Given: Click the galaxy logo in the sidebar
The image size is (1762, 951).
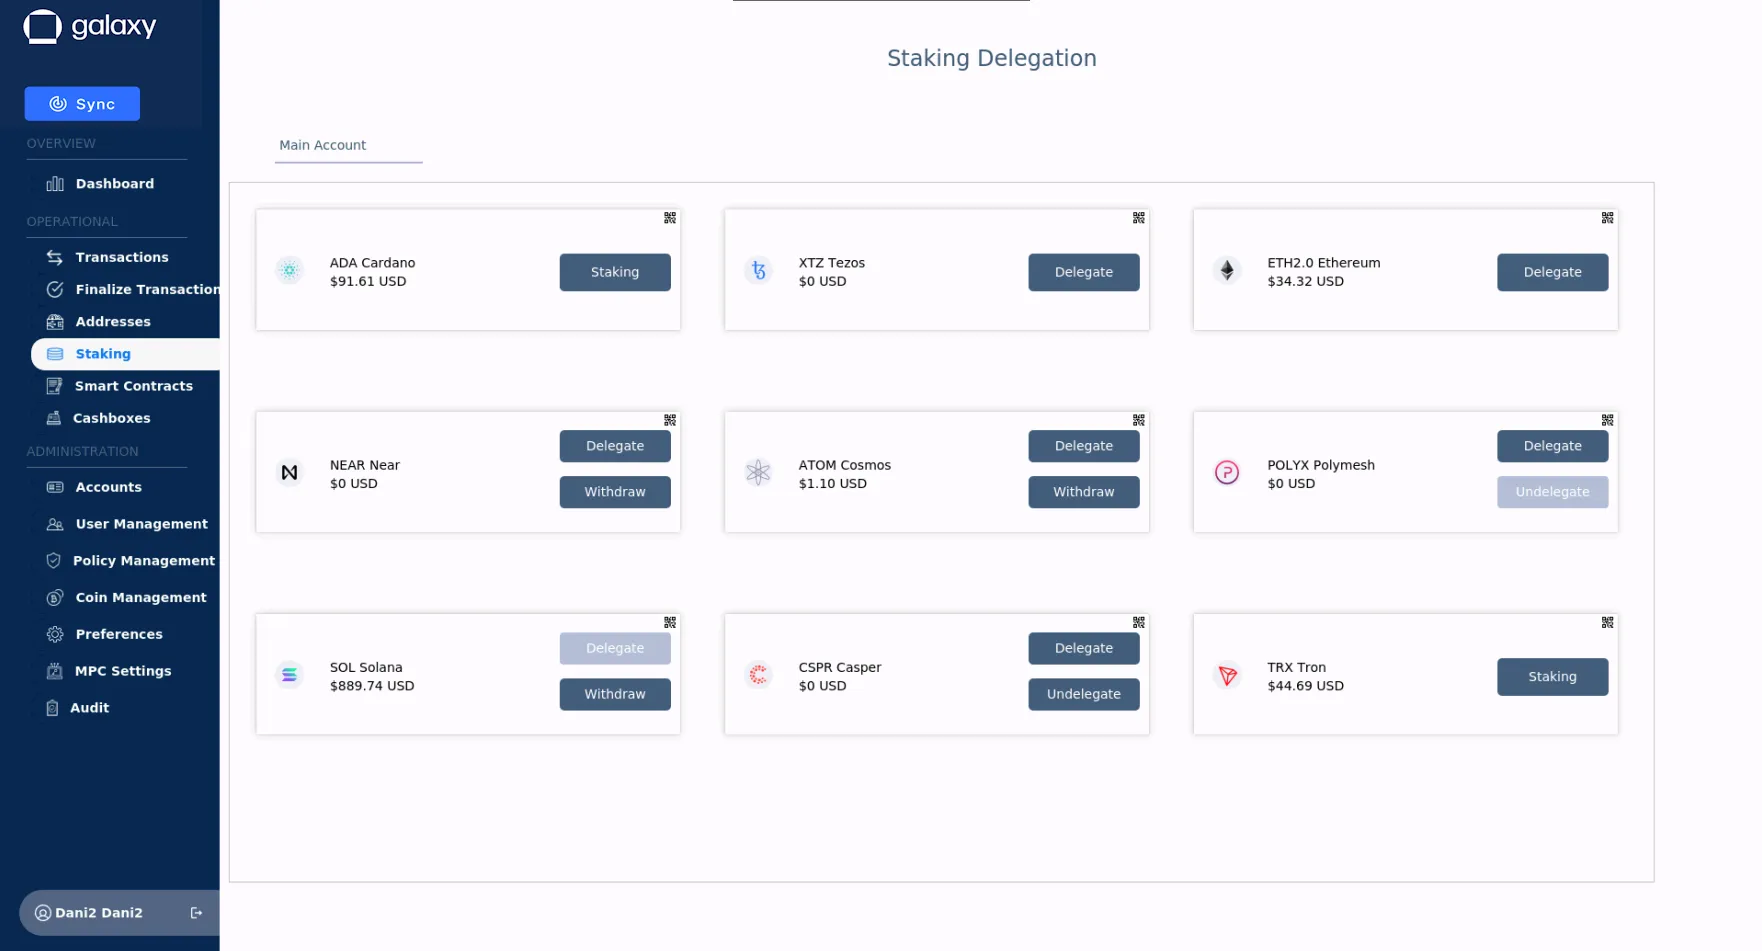Looking at the screenshot, I should pos(90,26).
